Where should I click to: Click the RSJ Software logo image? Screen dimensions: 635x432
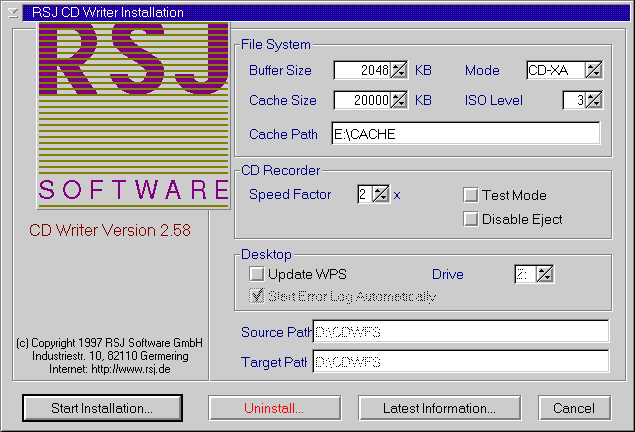[x=134, y=115]
